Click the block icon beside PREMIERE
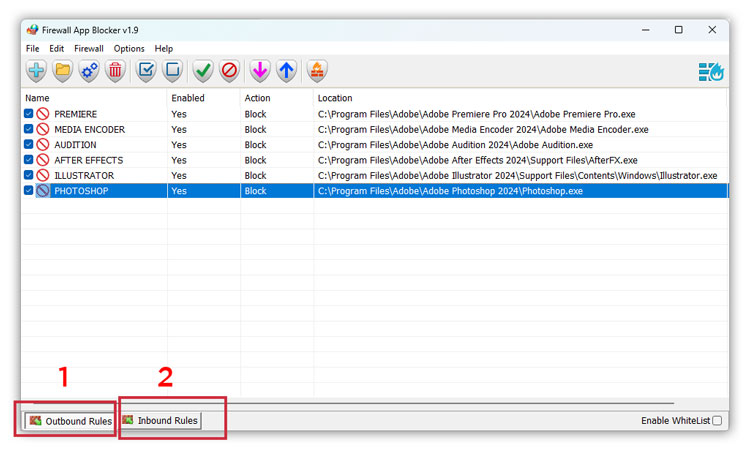The image size is (750, 452). [x=43, y=114]
